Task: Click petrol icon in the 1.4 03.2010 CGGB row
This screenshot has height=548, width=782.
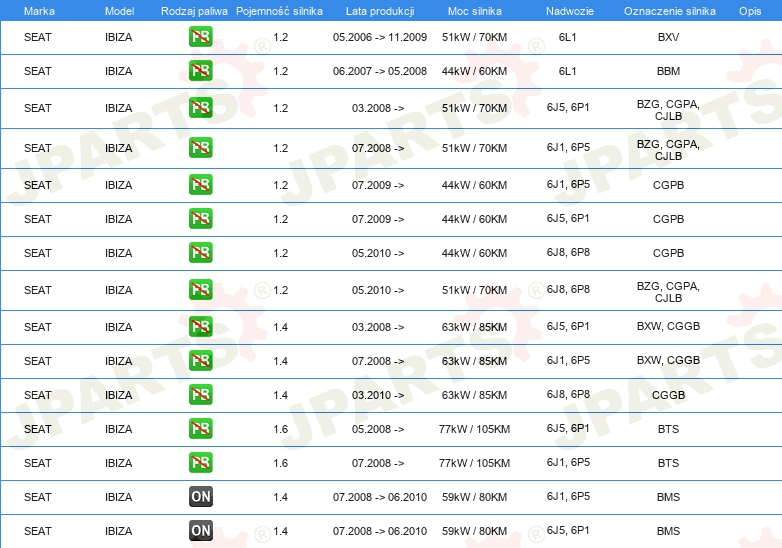Action: [x=200, y=395]
